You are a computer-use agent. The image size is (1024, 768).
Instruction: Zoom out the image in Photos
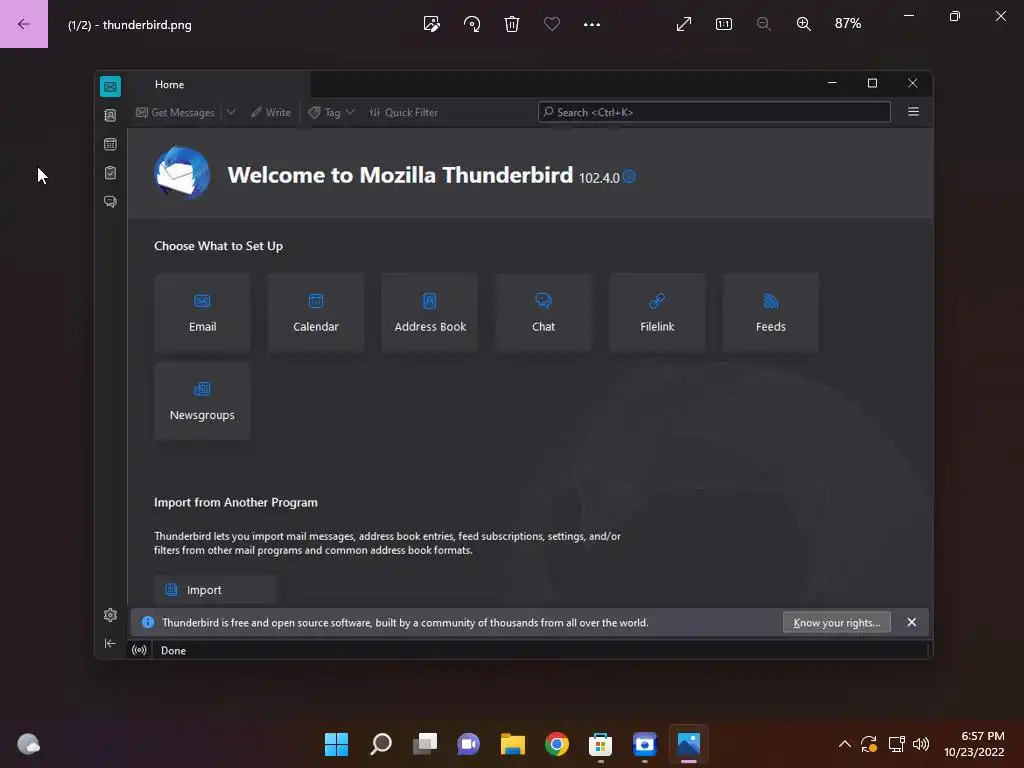(x=763, y=24)
